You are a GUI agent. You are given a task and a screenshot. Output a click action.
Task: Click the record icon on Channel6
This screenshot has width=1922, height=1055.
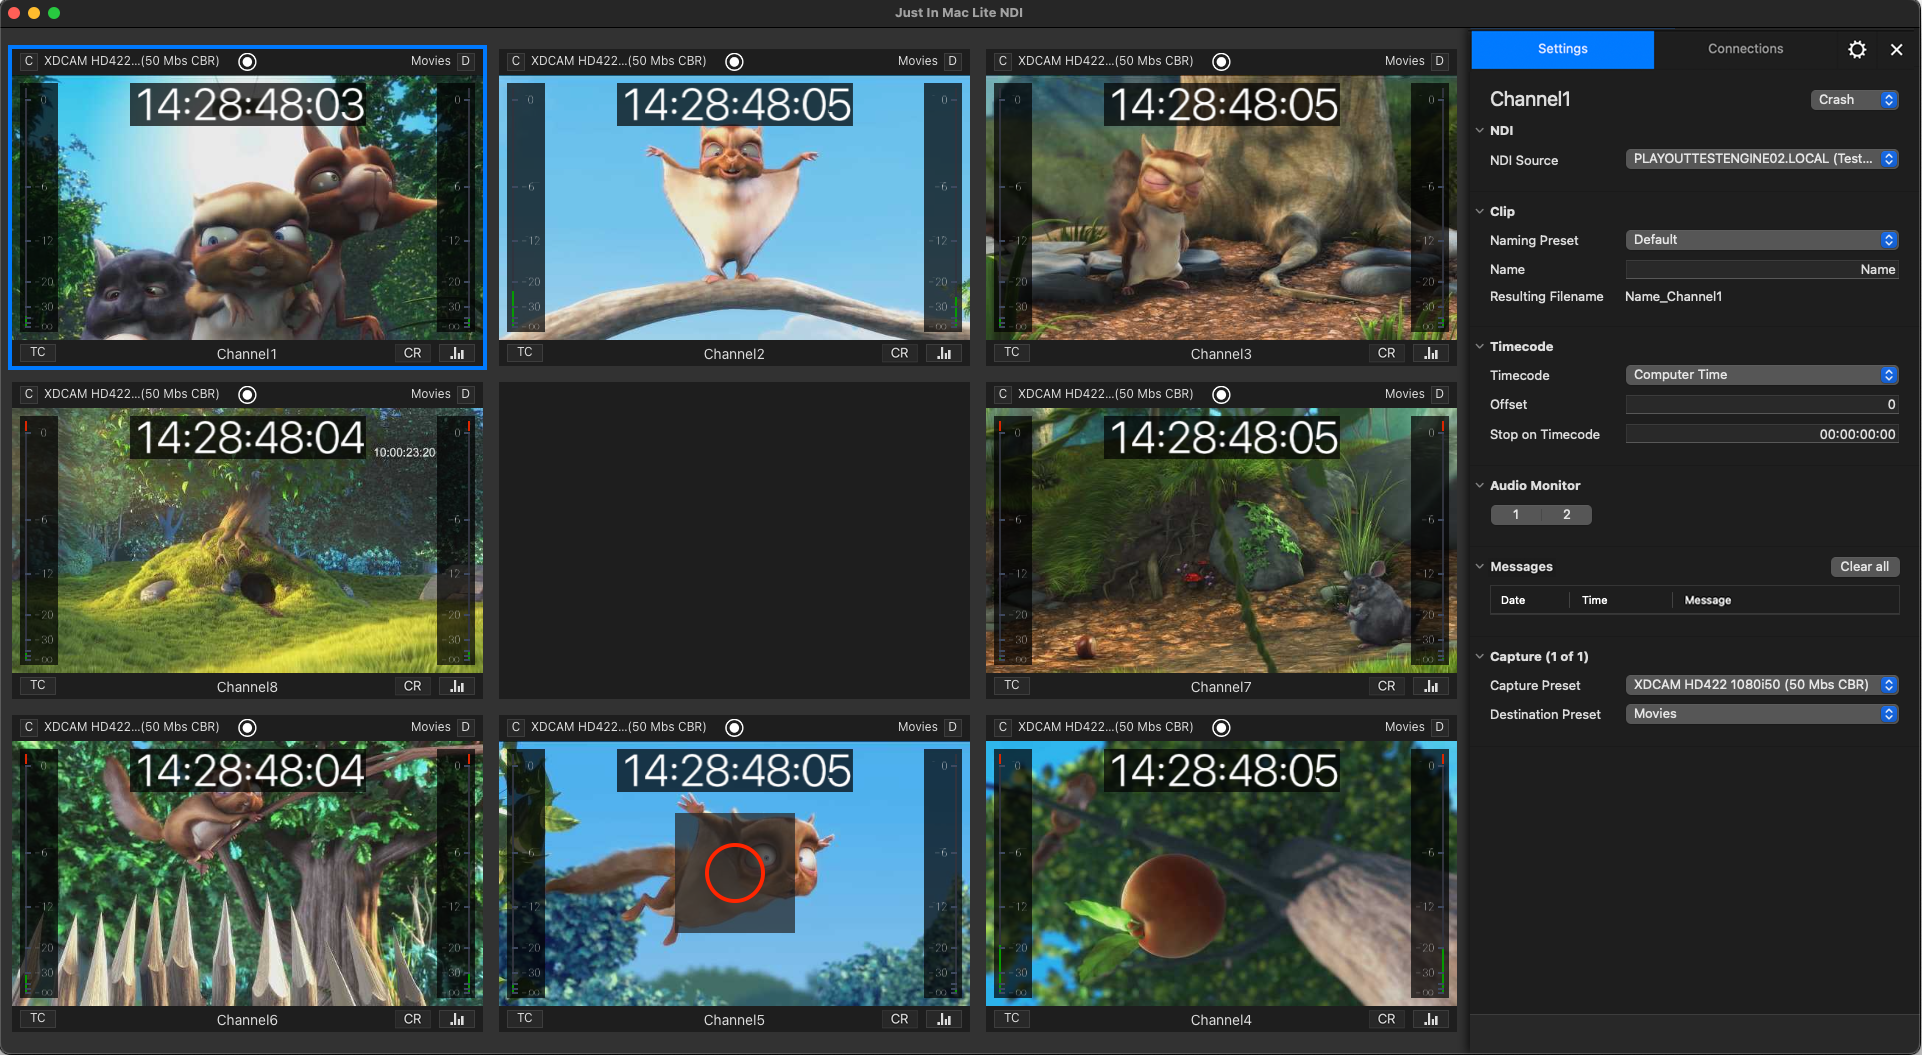tap(247, 728)
